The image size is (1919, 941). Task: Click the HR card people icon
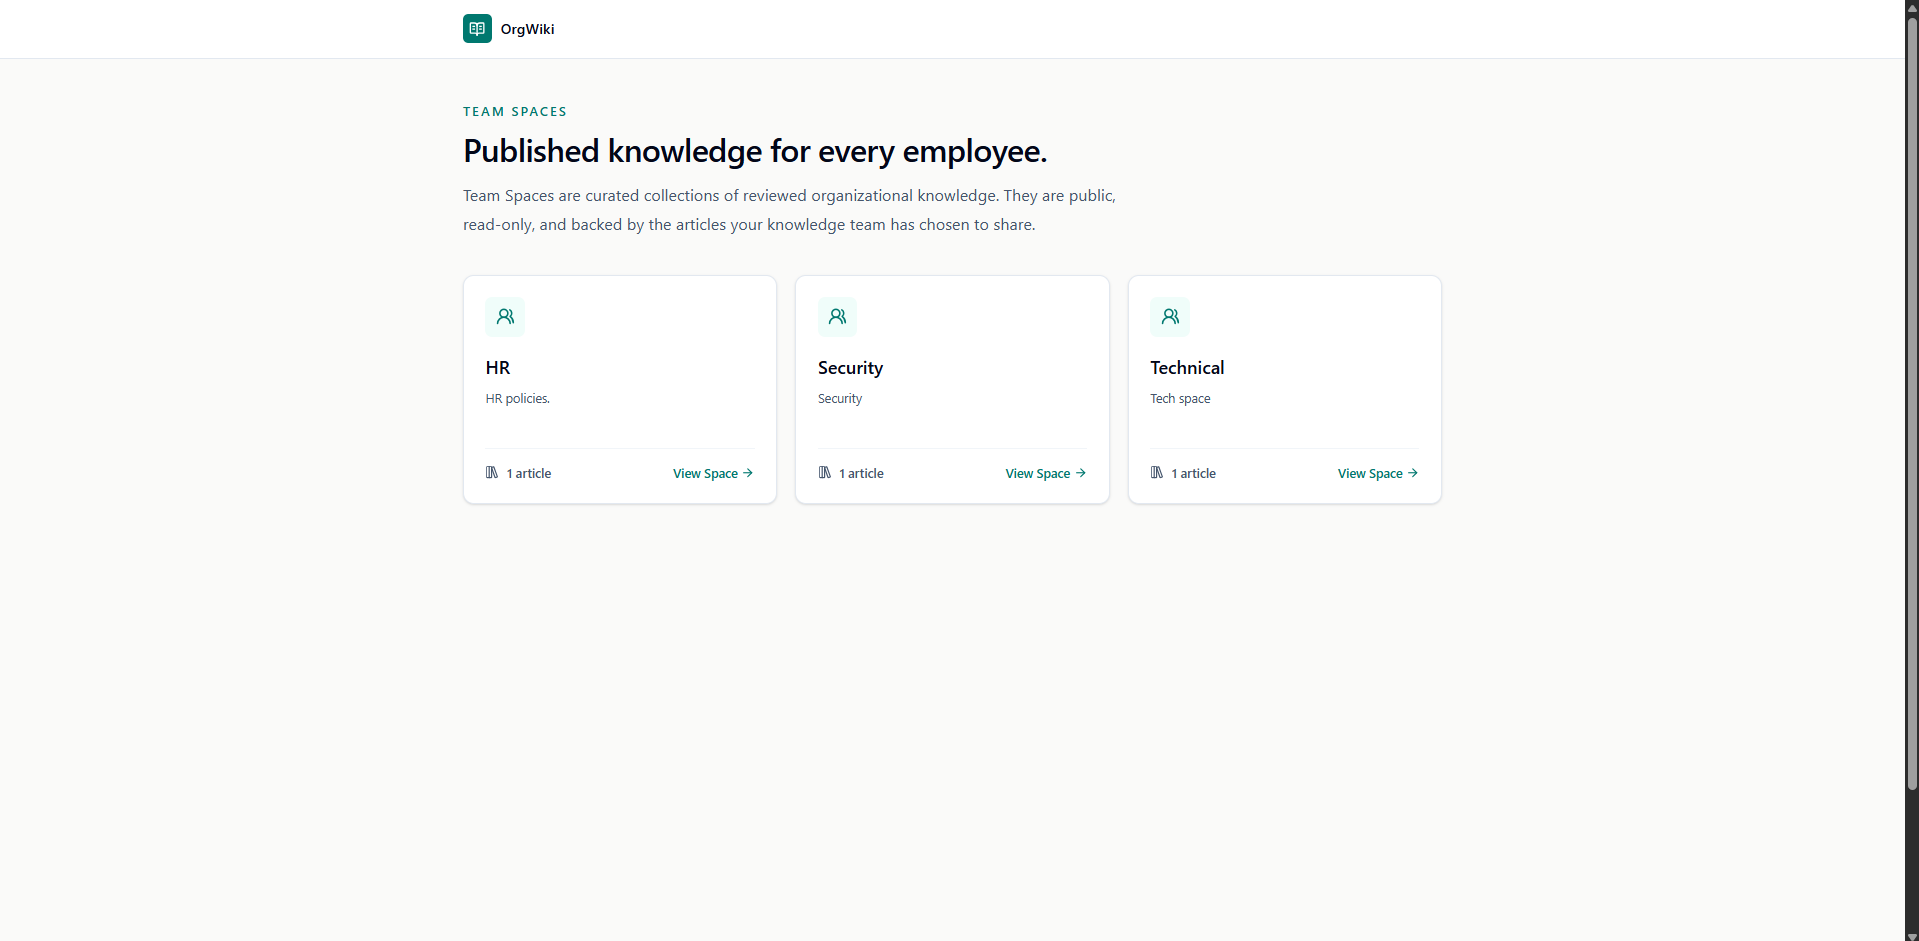click(505, 317)
